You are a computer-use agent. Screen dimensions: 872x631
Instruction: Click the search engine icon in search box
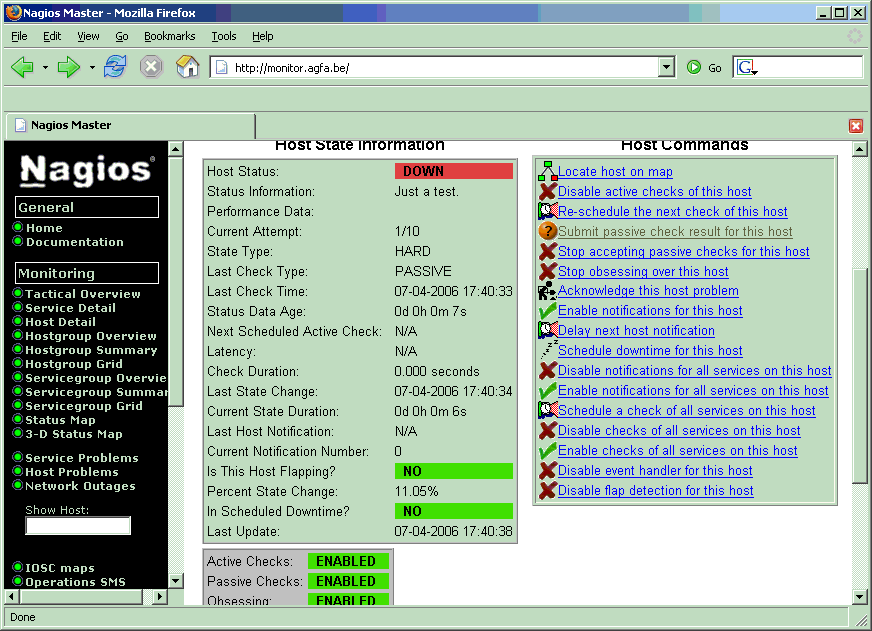(746, 68)
